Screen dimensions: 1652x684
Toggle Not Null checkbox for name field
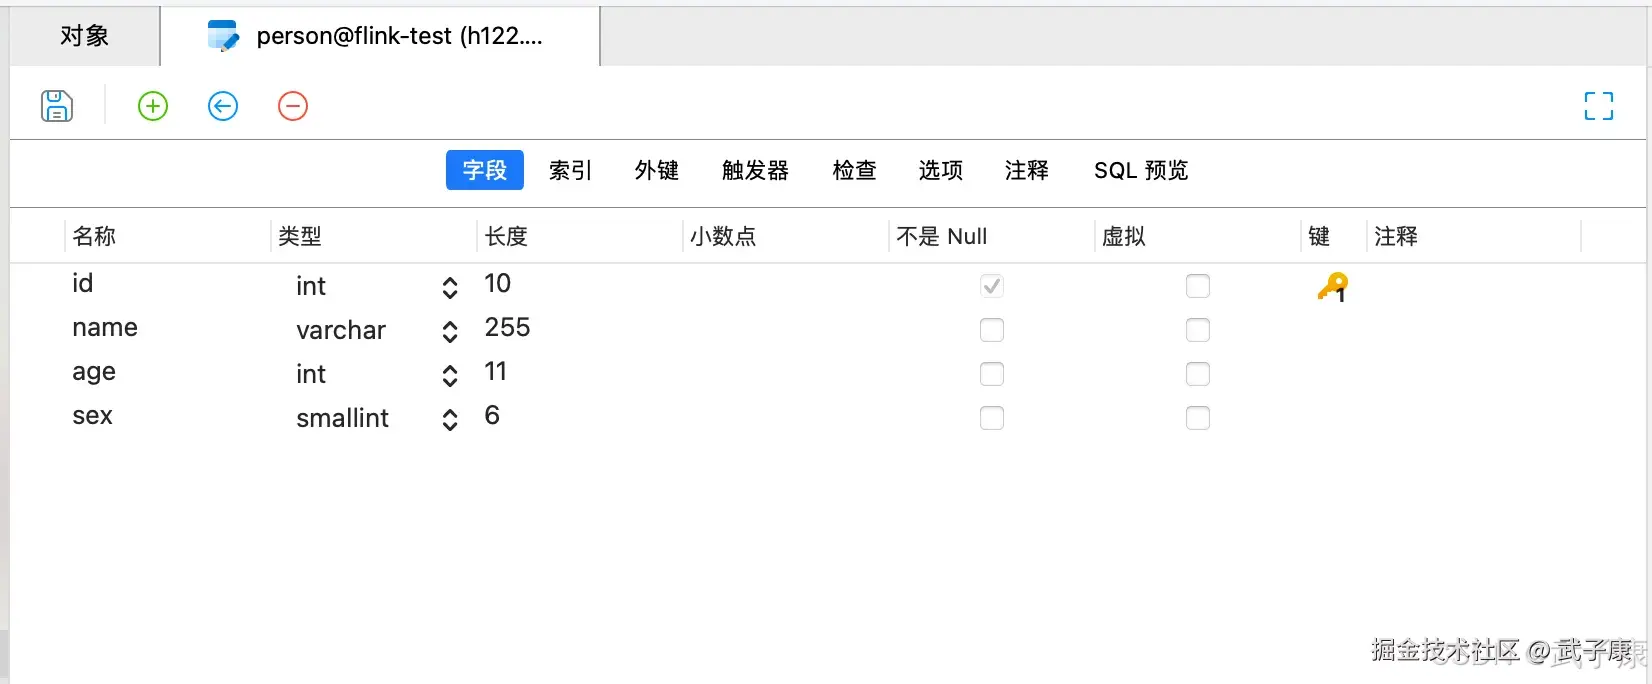pyautogui.click(x=991, y=330)
